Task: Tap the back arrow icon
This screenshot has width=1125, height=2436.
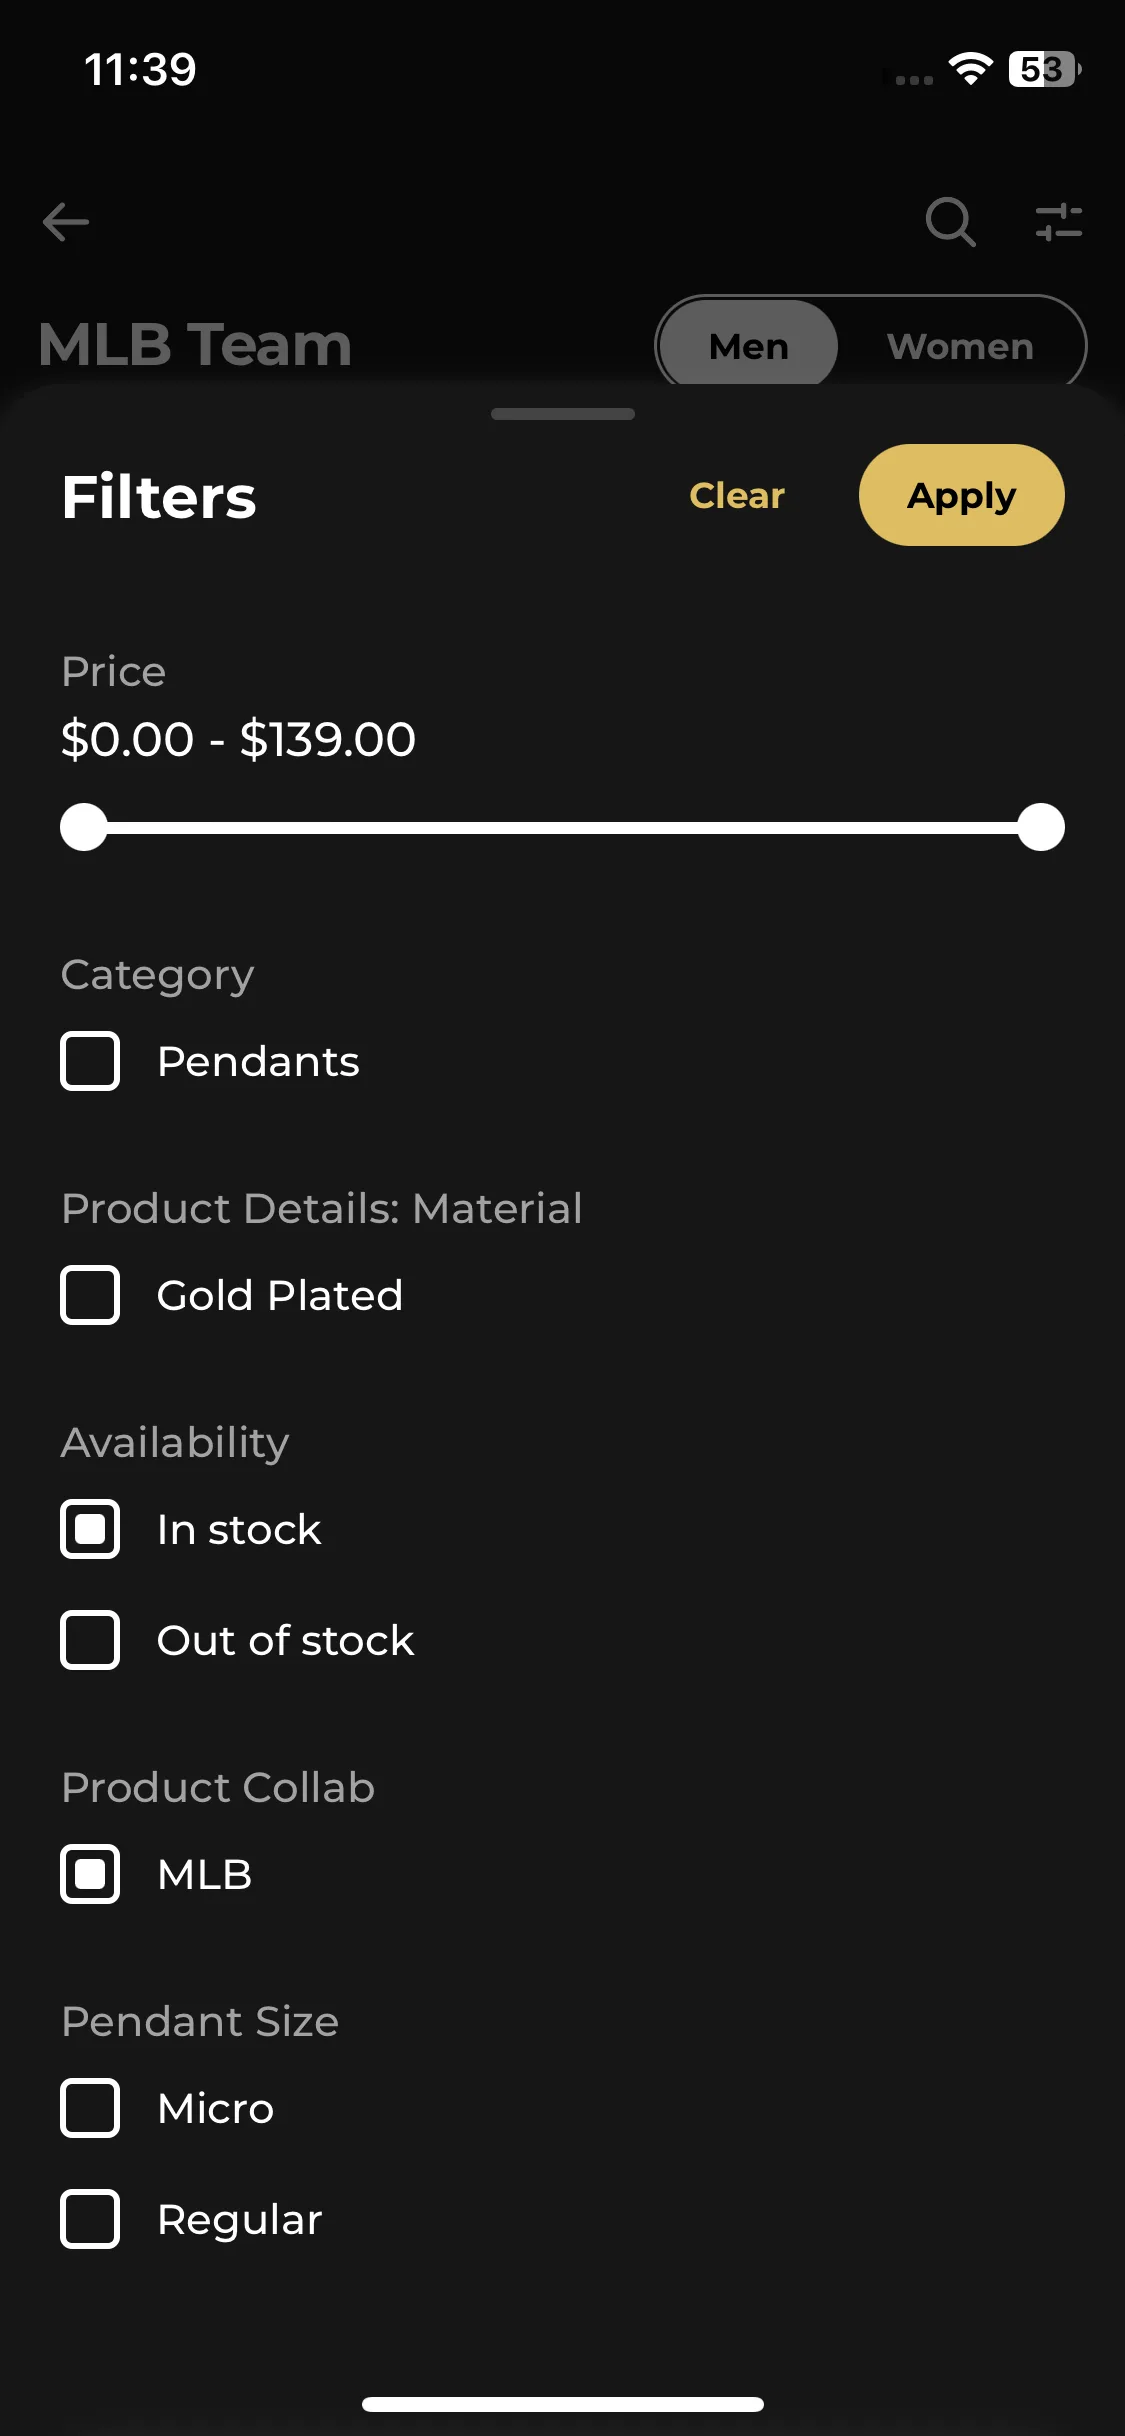Action: (66, 222)
